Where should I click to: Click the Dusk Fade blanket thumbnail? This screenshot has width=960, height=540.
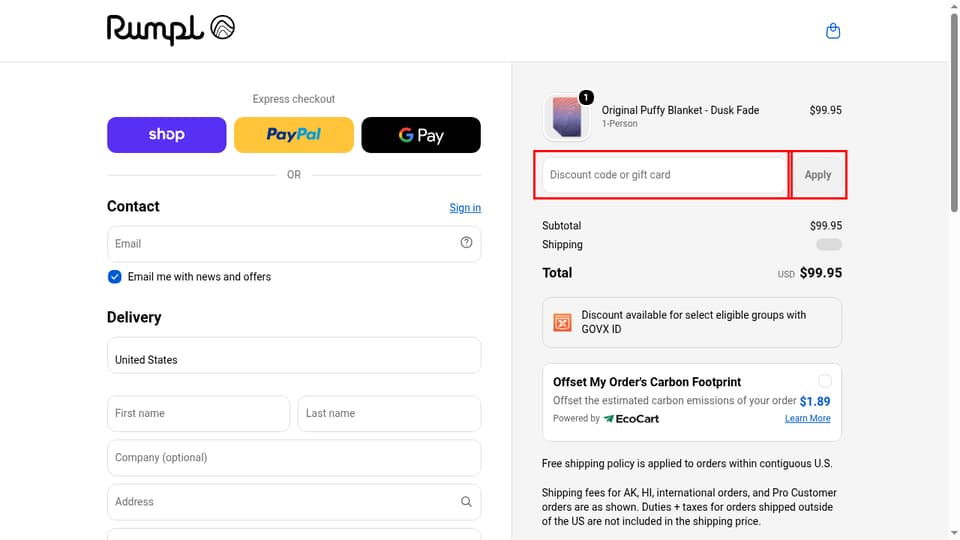point(567,116)
